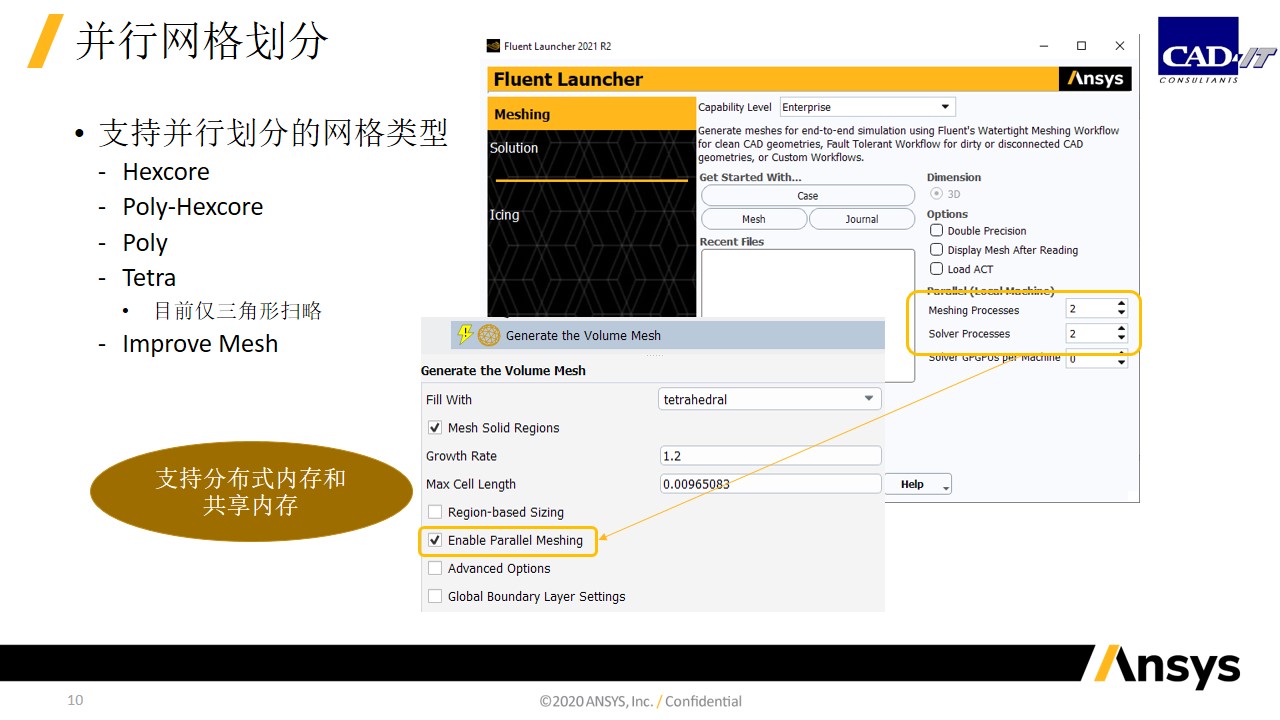
Task: Enable the Double Precision option
Action: [x=937, y=231]
